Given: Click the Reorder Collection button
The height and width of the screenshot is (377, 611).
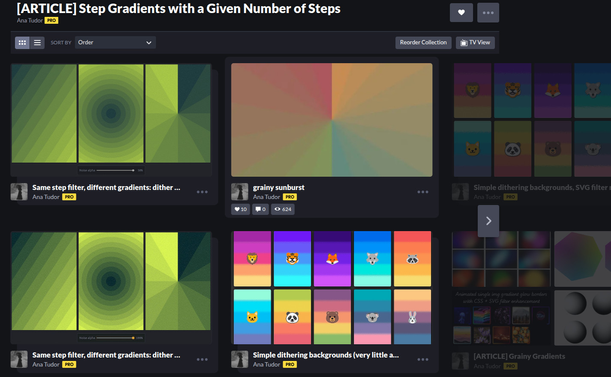Looking at the screenshot, I should tap(423, 42).
